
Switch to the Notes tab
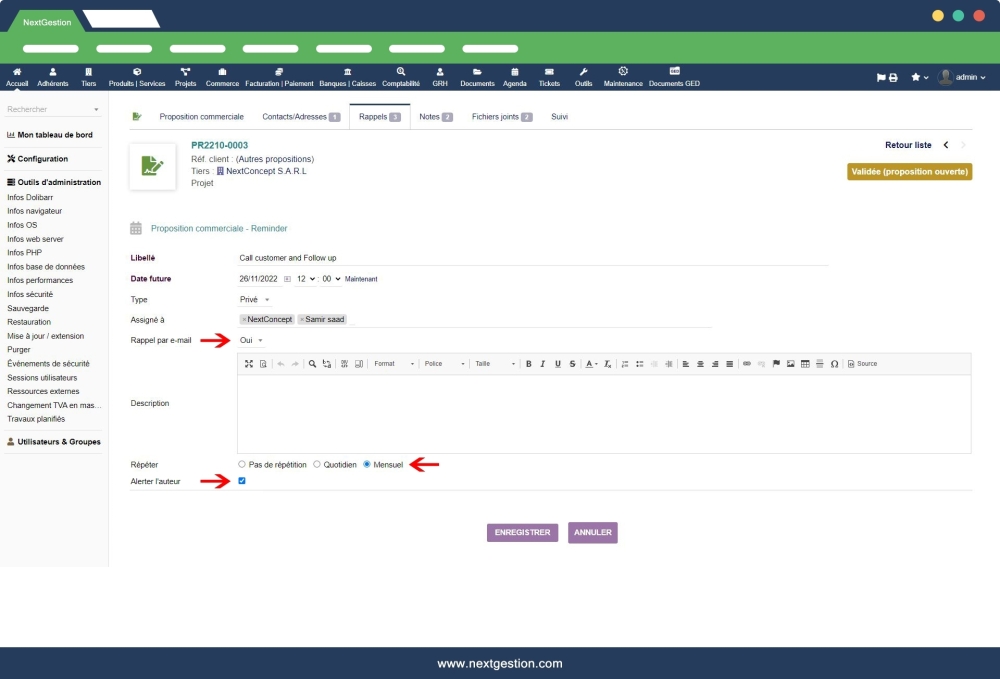coord(430,115)
